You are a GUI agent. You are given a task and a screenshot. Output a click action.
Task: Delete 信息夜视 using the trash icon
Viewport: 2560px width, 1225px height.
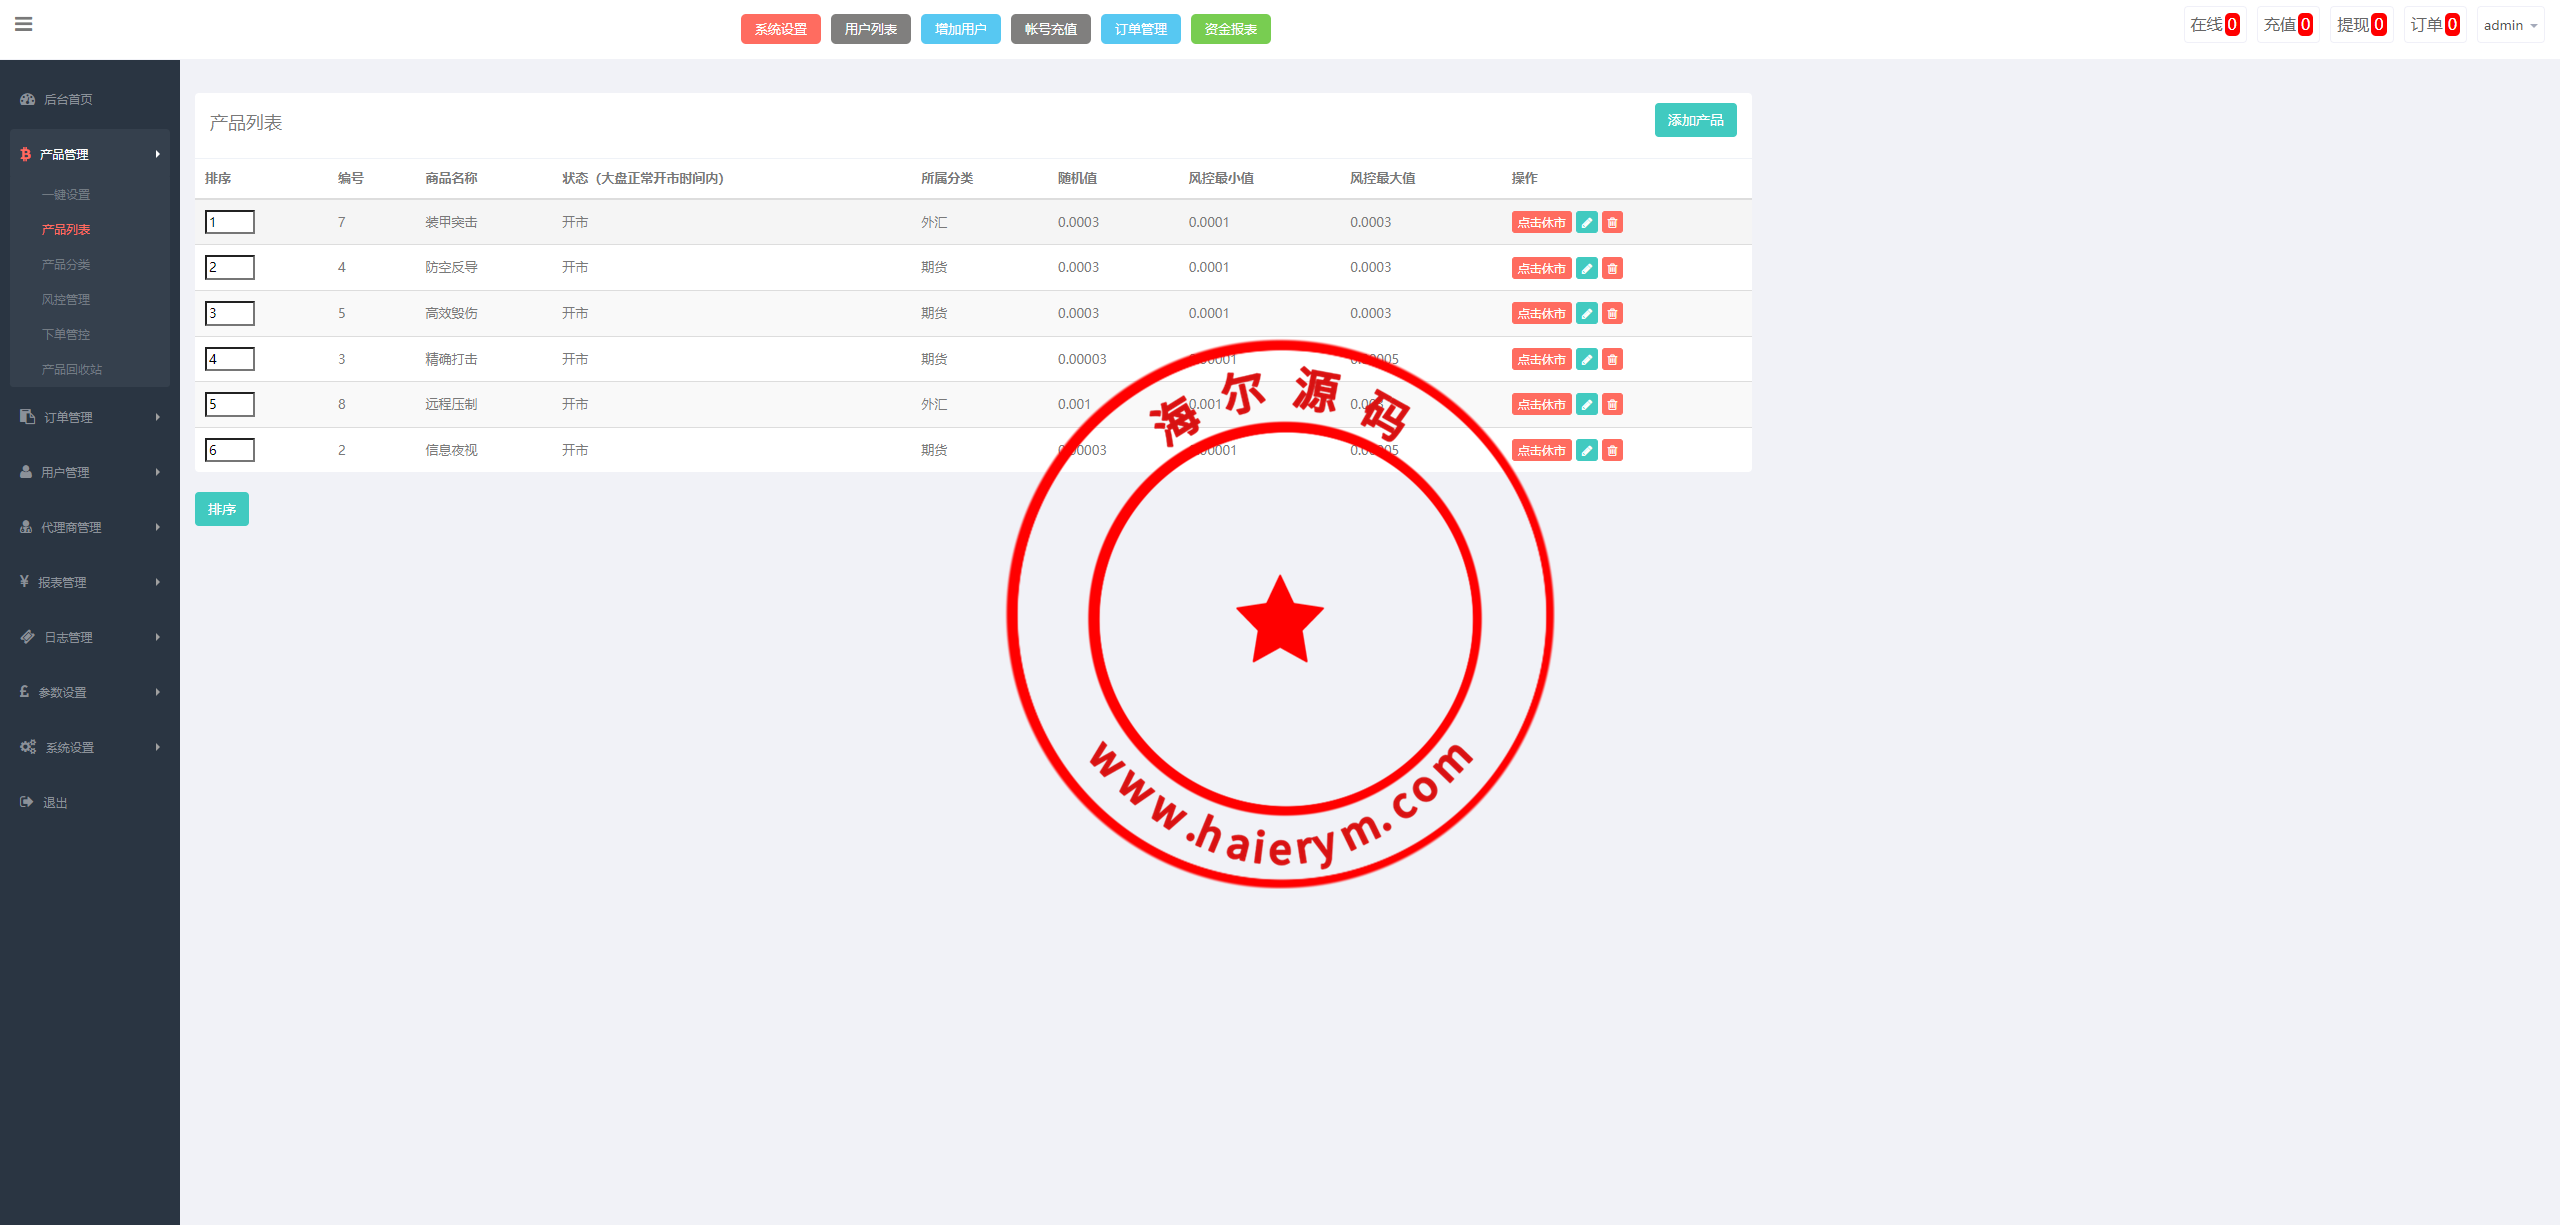point(1612,450)
